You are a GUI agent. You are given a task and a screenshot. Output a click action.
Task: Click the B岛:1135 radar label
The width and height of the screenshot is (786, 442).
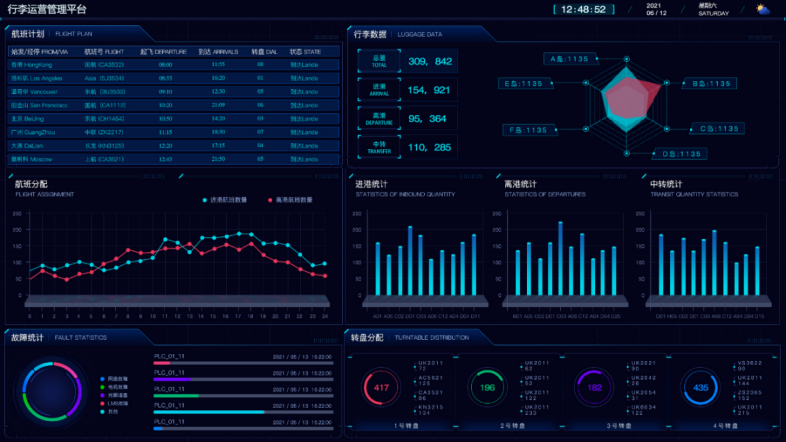(x=710, y=84)
